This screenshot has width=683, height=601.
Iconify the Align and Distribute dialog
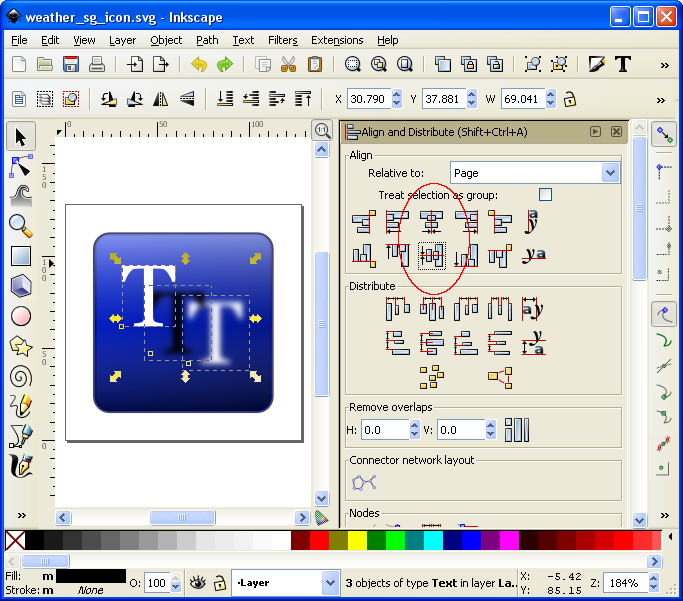pos(595,132)
